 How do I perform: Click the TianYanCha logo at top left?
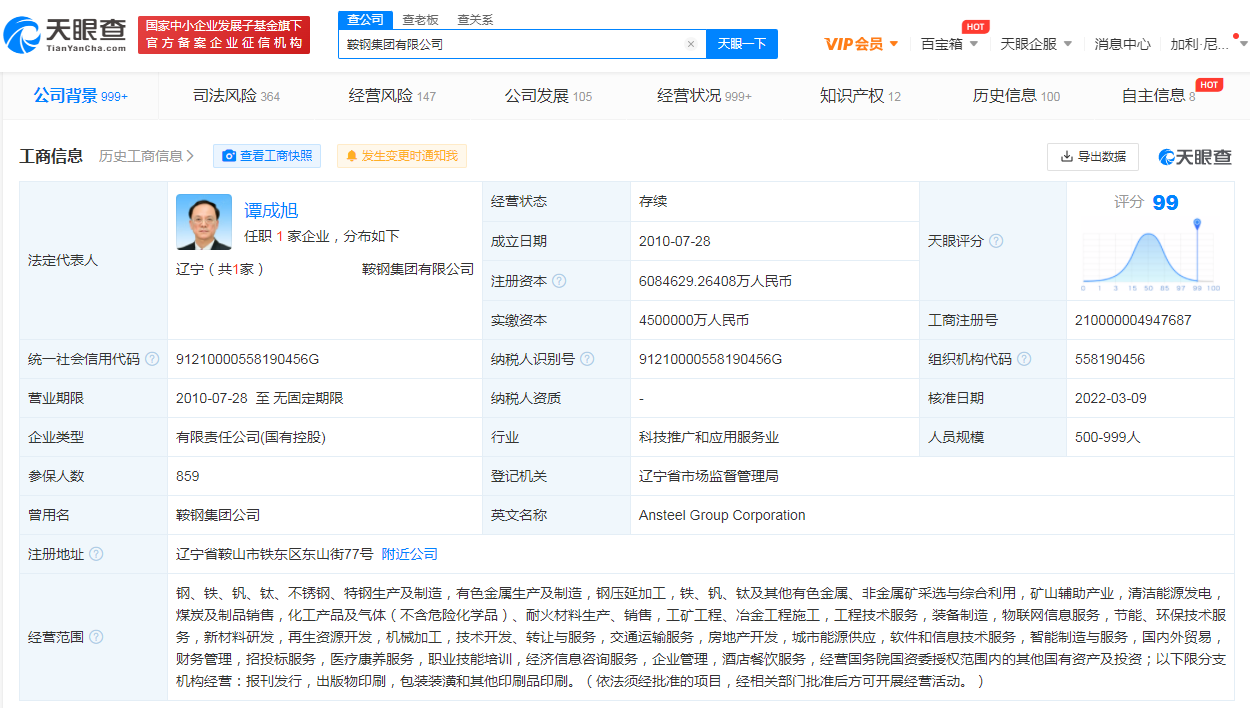65,35
